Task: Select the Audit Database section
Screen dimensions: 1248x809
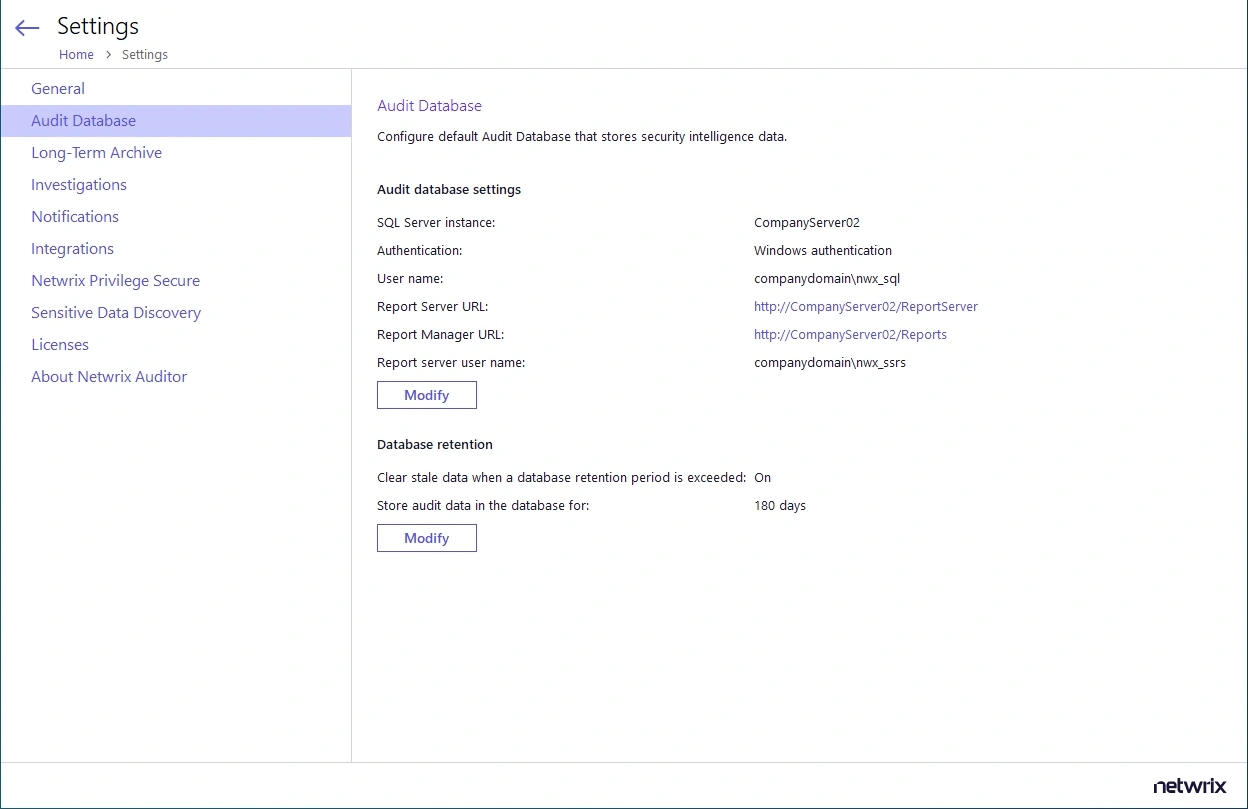Action: pos(84,120)
